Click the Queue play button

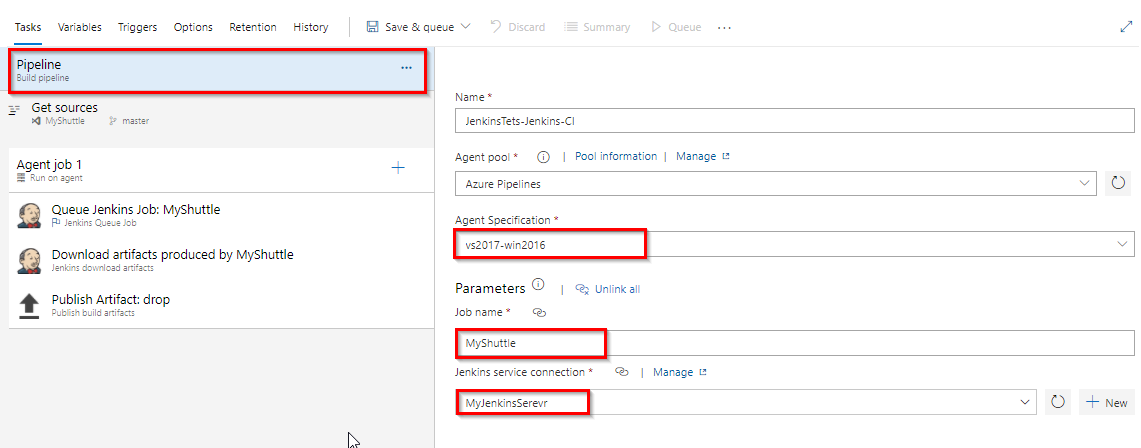pos(676,27)
